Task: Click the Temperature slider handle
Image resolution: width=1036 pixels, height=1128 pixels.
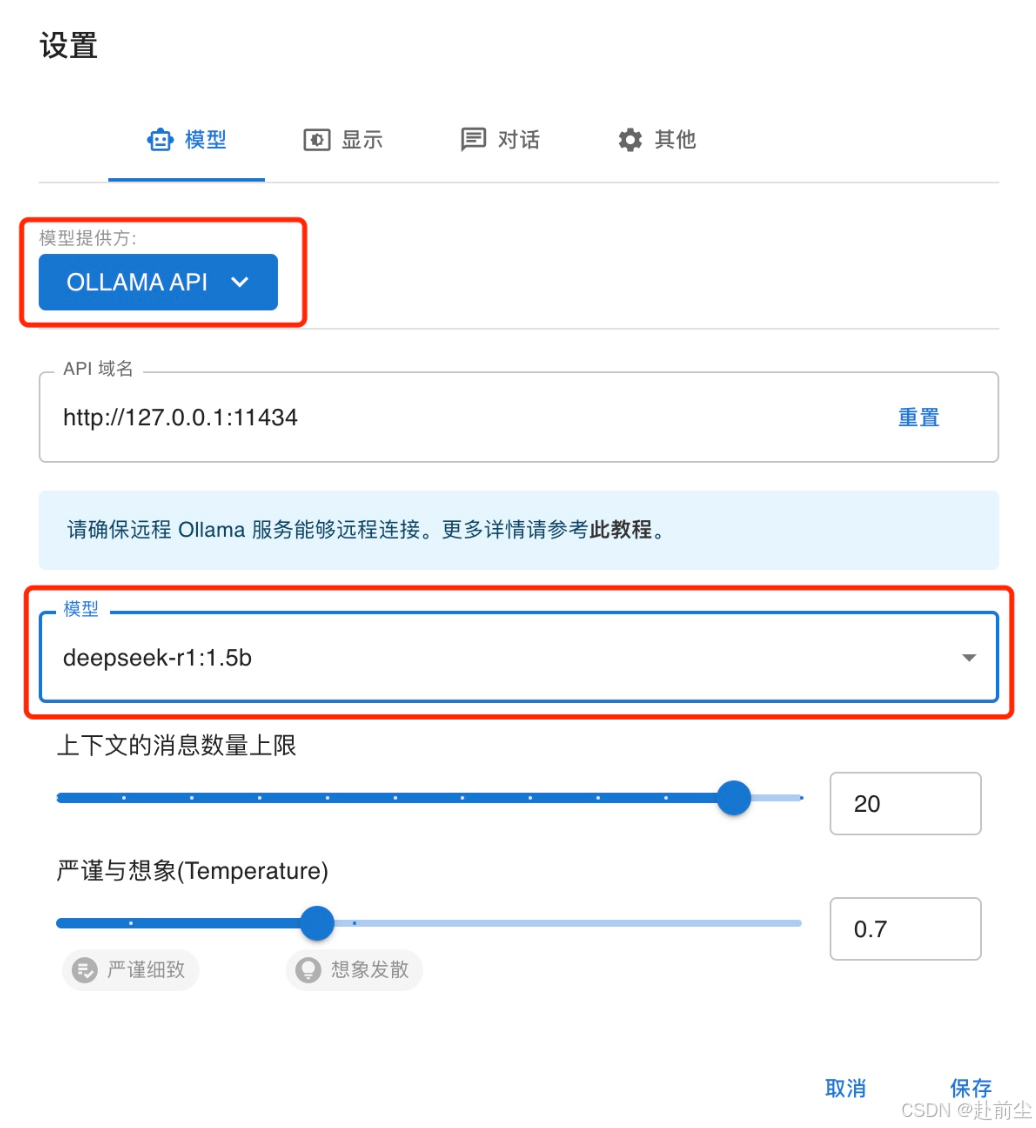Action: [x=317, y=923]
